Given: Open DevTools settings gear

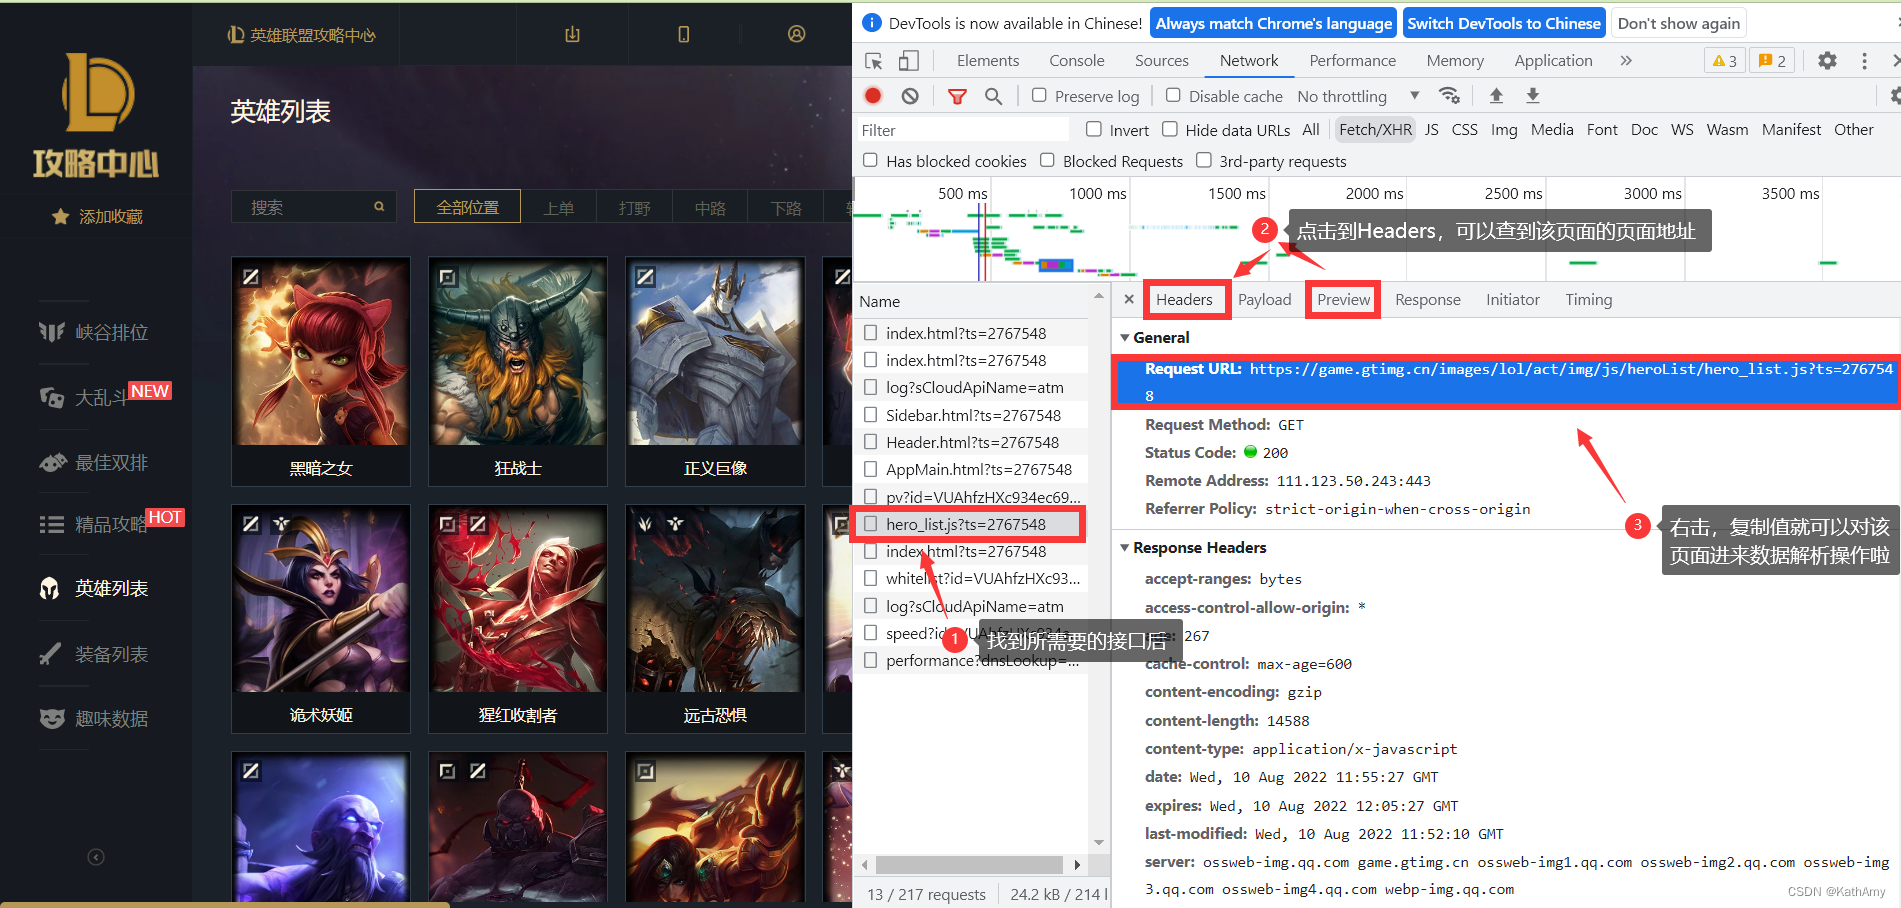Looking at the screenshot, I should point(1827,61).
